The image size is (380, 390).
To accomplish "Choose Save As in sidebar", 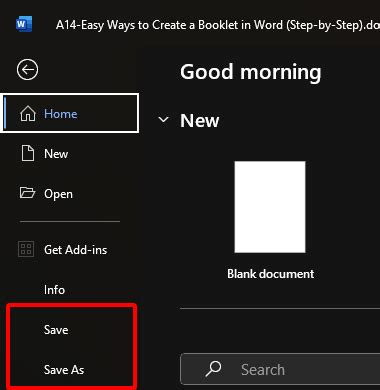I will click(70, 370).
